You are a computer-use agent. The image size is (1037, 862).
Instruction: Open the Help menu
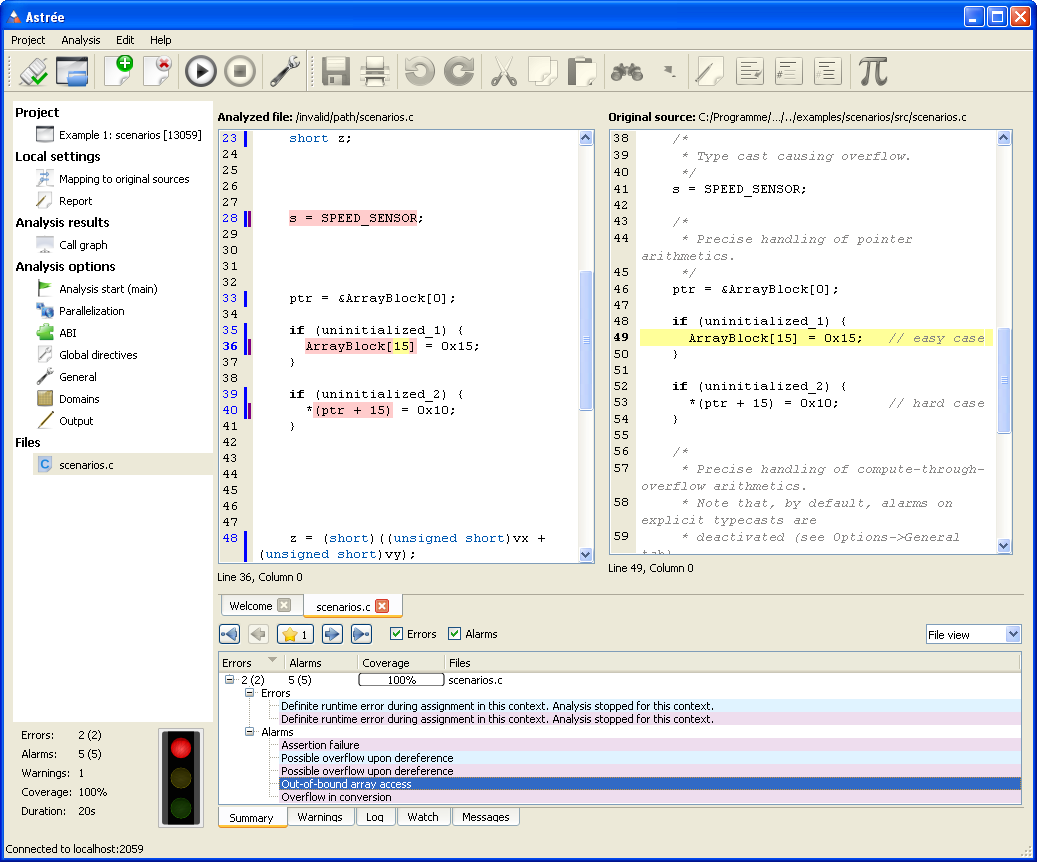pyautogui.click(x=160, y=40)
